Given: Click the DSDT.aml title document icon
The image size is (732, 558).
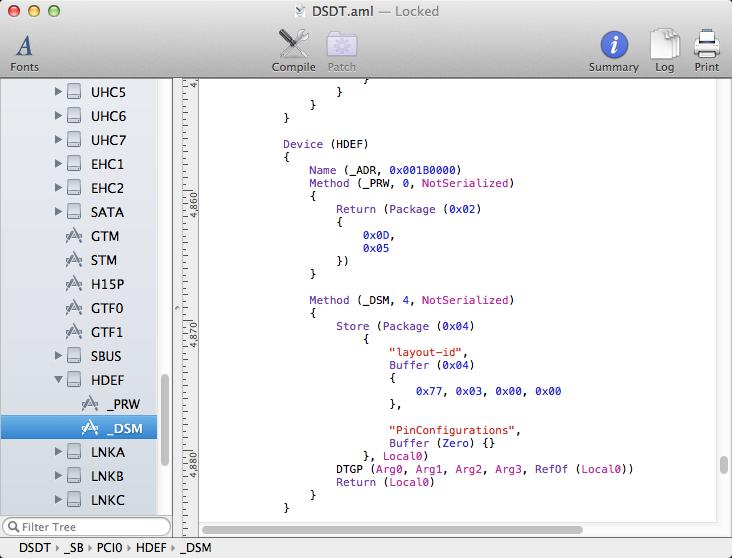Looking at the screenshot, I should click(x=300, y=11).
